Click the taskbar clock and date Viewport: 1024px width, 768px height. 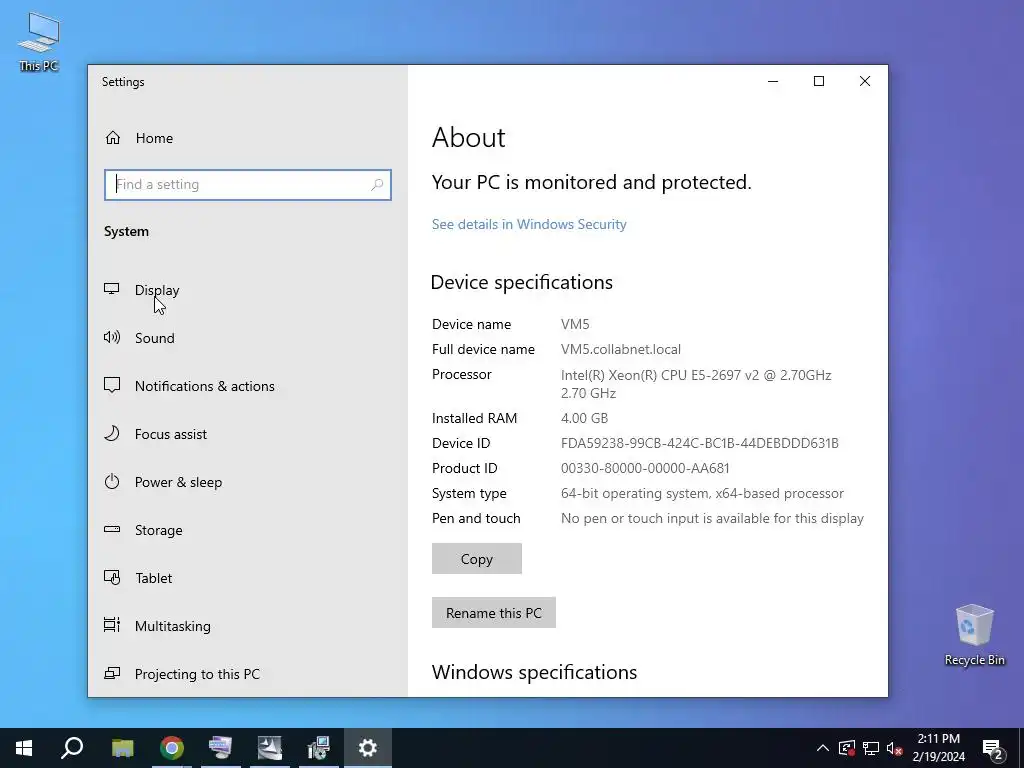pos(938,748)
